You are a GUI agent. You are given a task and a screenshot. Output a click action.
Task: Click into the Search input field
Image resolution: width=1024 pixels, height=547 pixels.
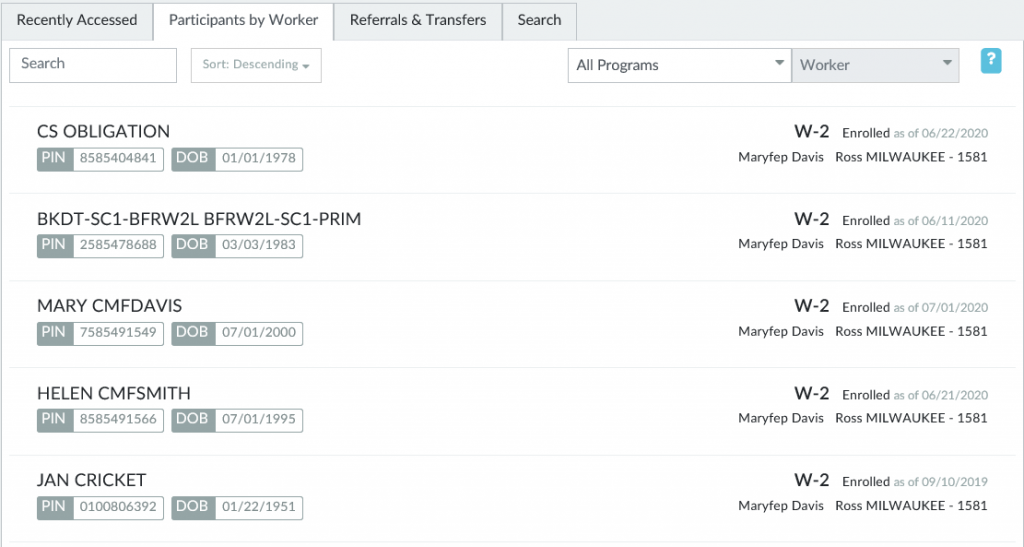click(x=93, y=64)
